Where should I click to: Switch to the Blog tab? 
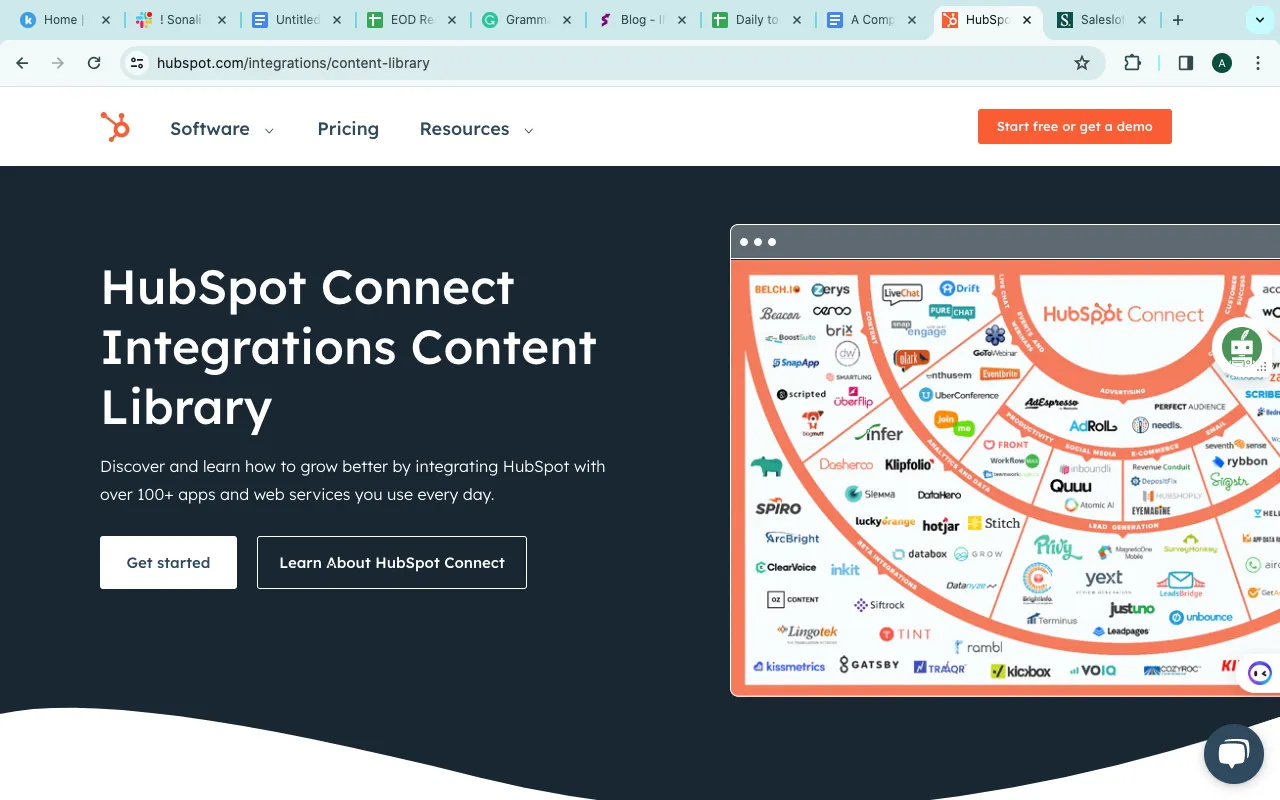641,20
